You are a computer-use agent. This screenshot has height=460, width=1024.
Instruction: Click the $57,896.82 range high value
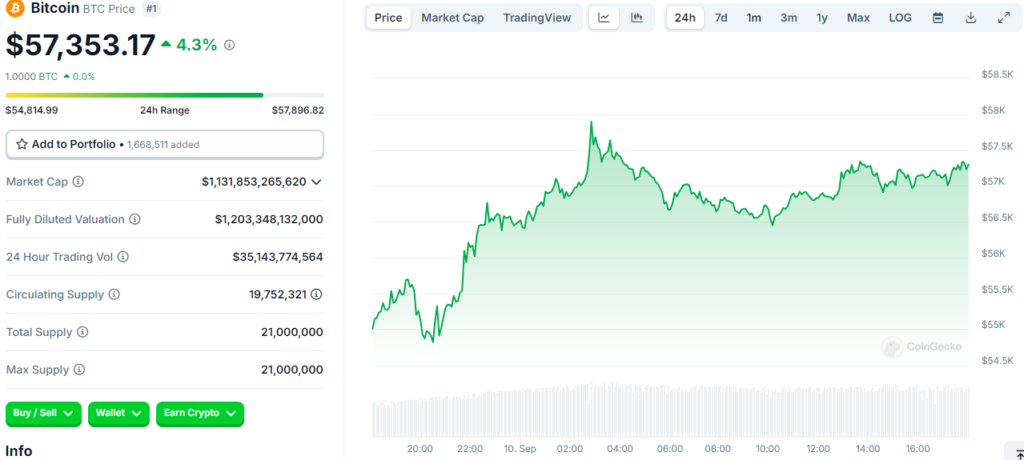point(298,110)
